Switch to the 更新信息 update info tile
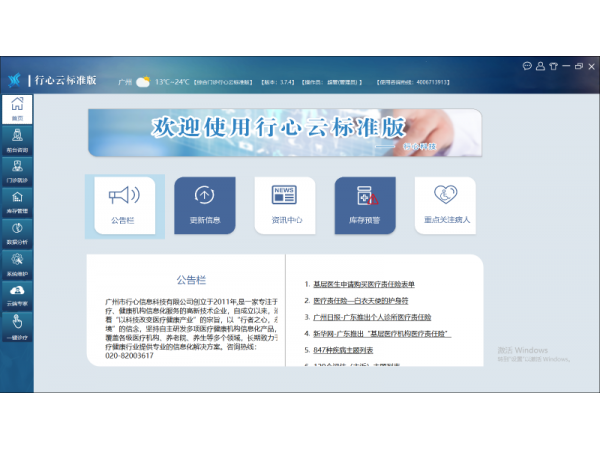600x450 pixels. click(204, 203)
